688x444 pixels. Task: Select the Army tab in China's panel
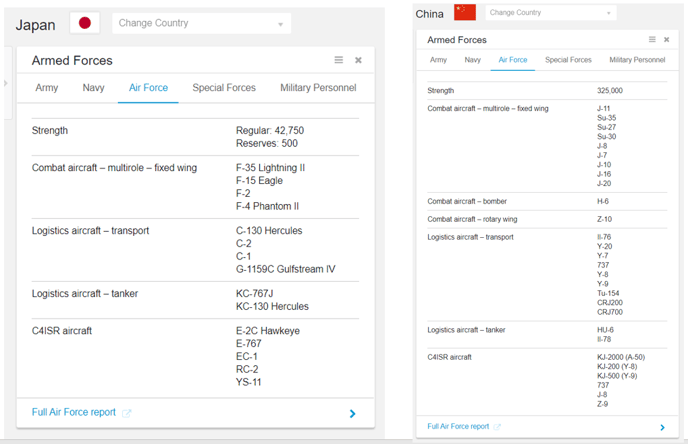438,60
